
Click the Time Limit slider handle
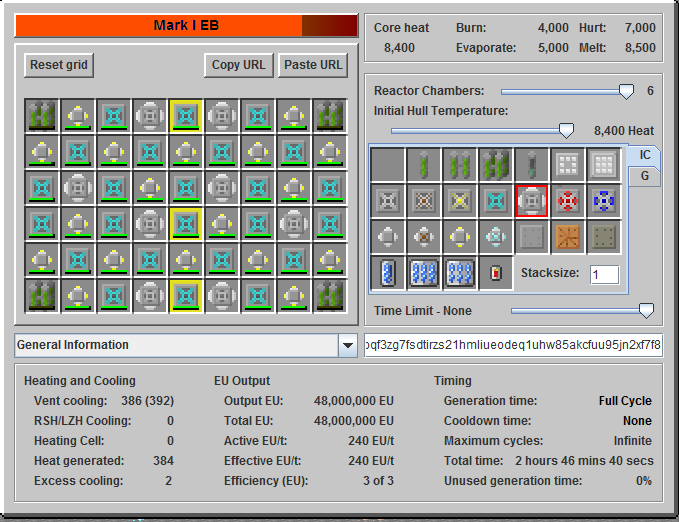[x=646, y=311]
